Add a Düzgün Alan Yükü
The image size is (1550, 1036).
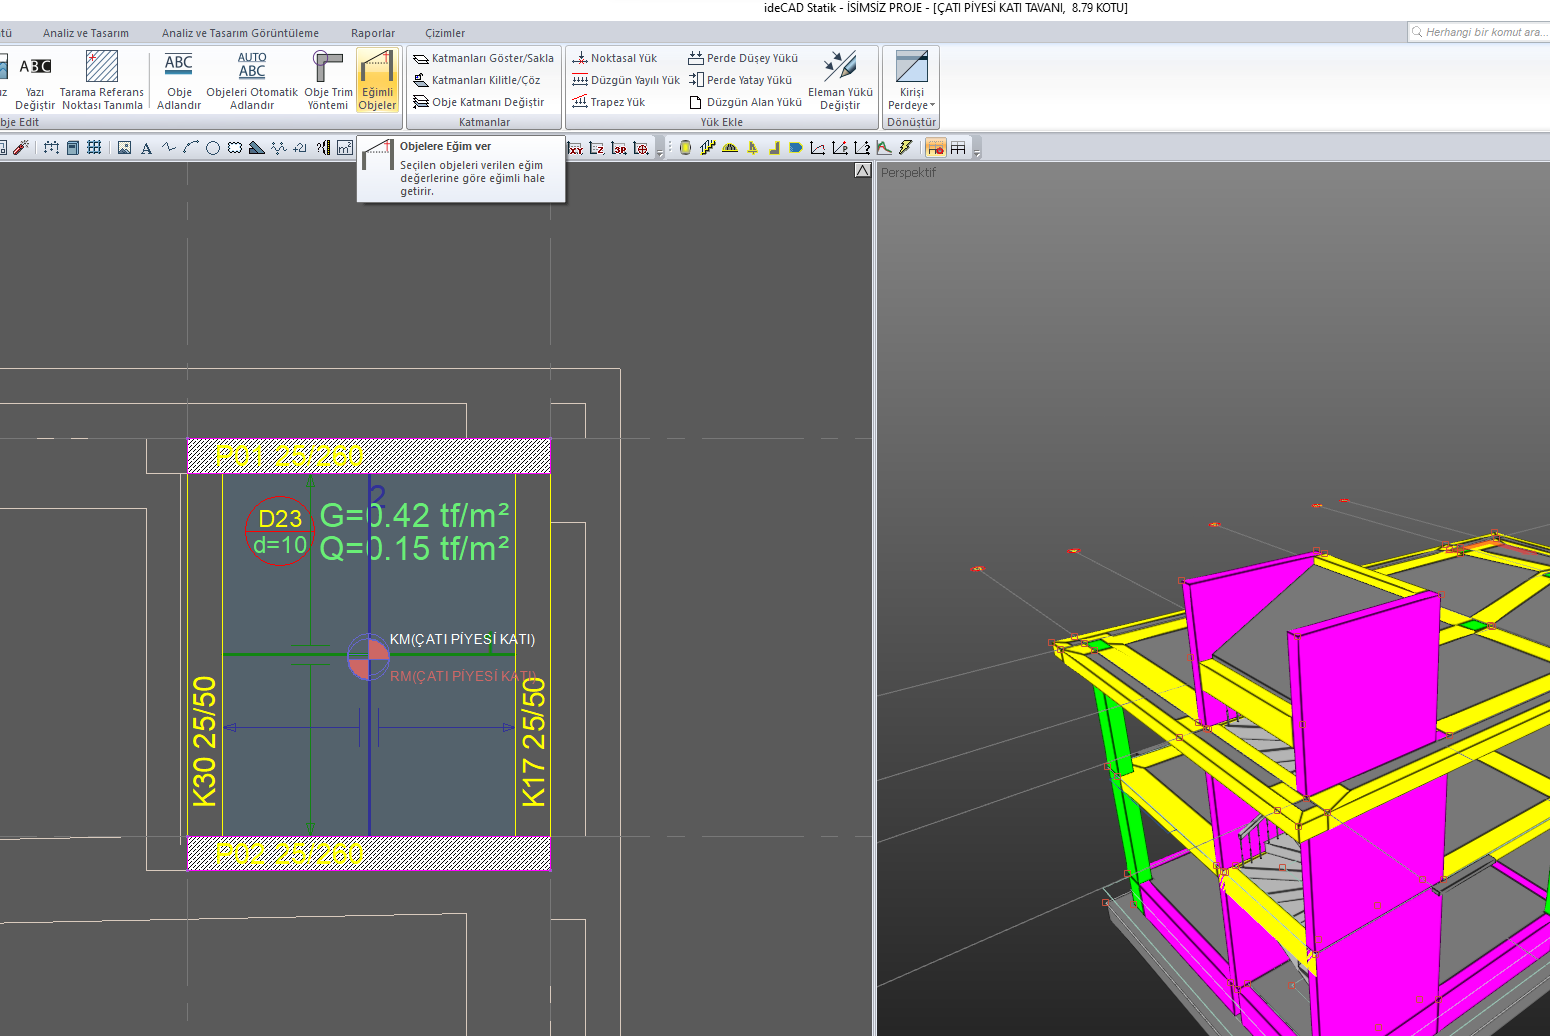[x=745, y=102]
